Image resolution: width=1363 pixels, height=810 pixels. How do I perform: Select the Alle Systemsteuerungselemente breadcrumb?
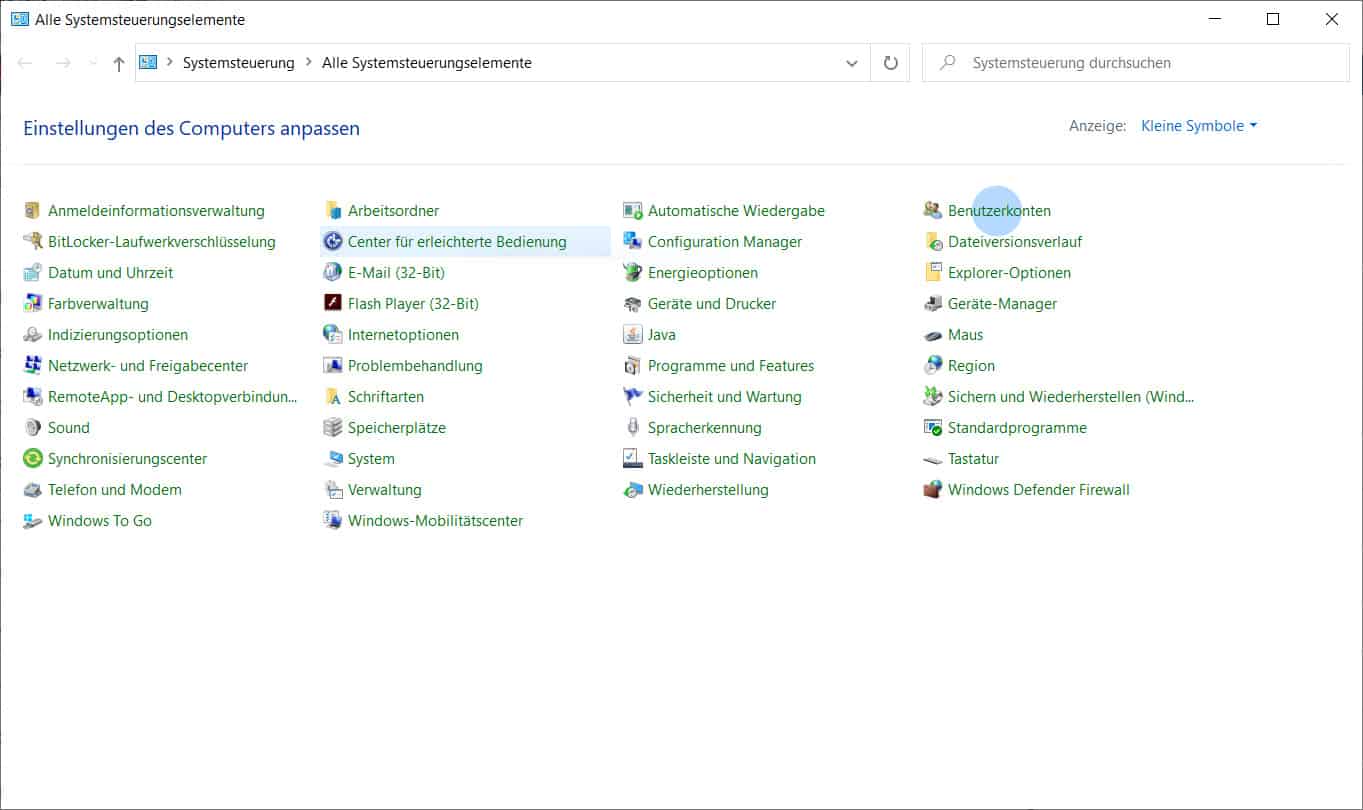coord(427,63)
